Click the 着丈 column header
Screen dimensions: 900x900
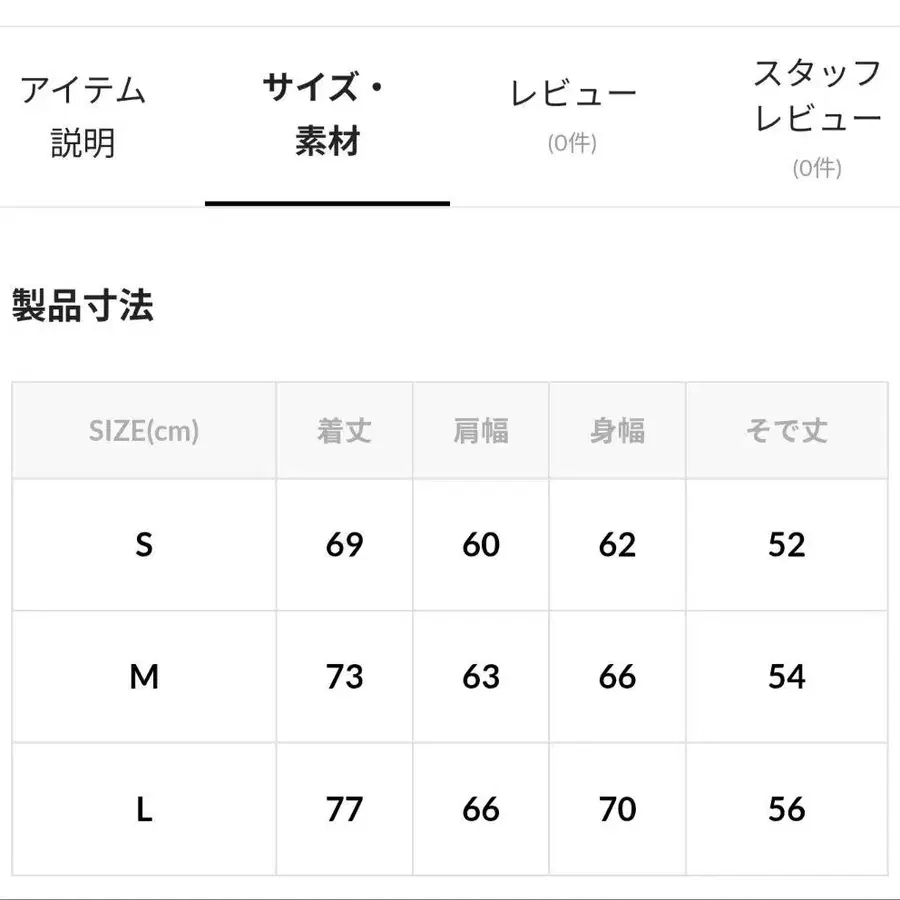point(344,430)
